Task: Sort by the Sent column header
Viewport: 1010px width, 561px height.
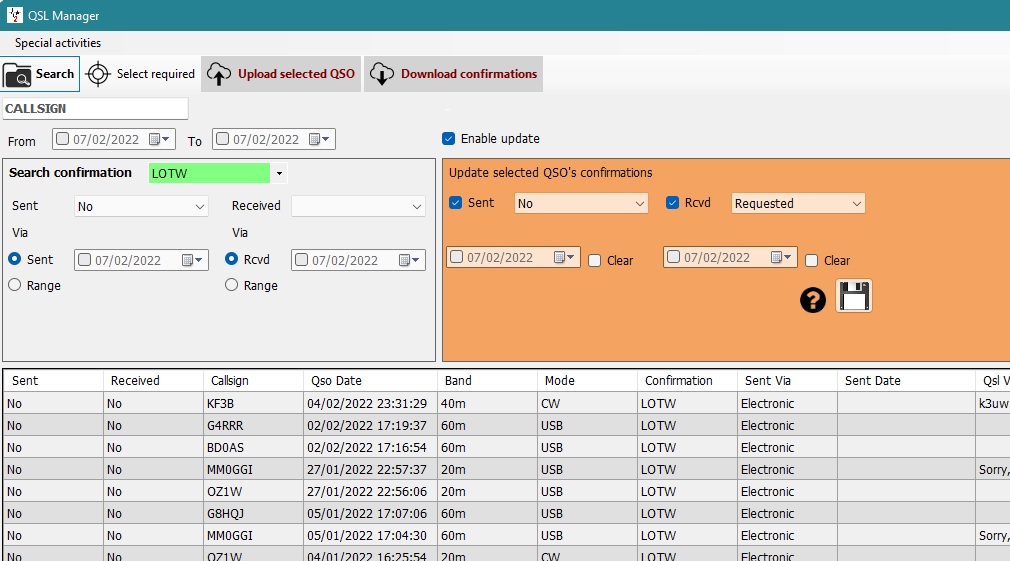Action: (53, 381)
